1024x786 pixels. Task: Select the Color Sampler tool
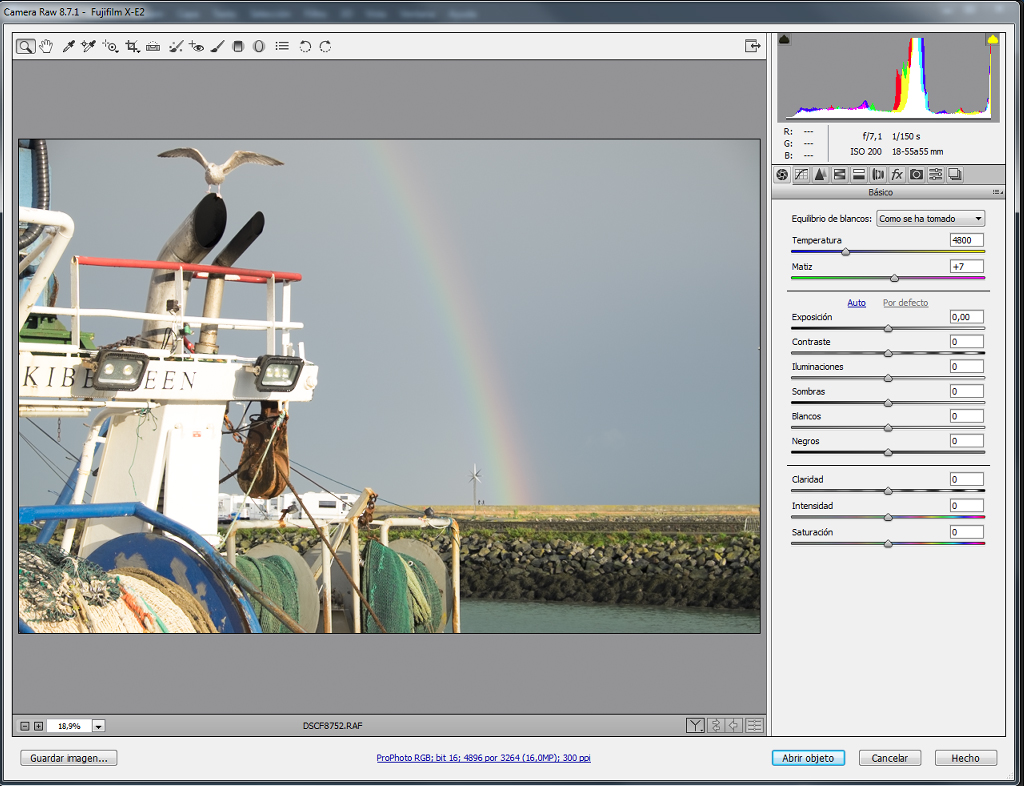pyautogui.click(x=88, y=46)
